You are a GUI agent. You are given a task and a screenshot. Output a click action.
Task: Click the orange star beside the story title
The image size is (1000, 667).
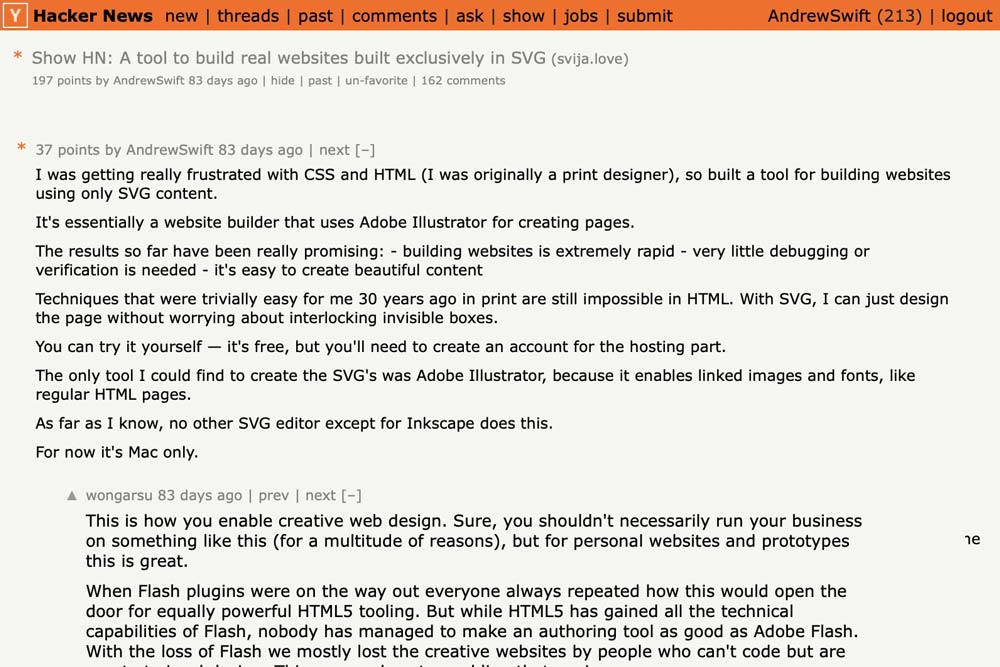tap(16, 58)
